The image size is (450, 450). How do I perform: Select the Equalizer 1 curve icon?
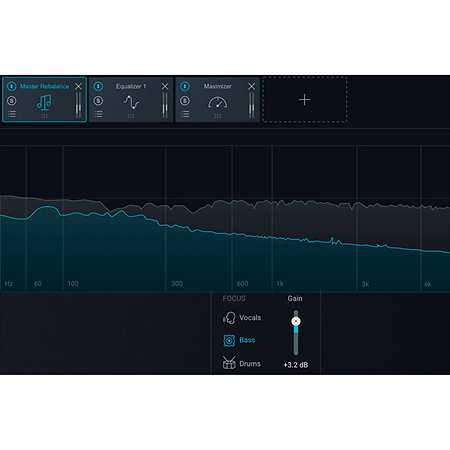point(131,102)
